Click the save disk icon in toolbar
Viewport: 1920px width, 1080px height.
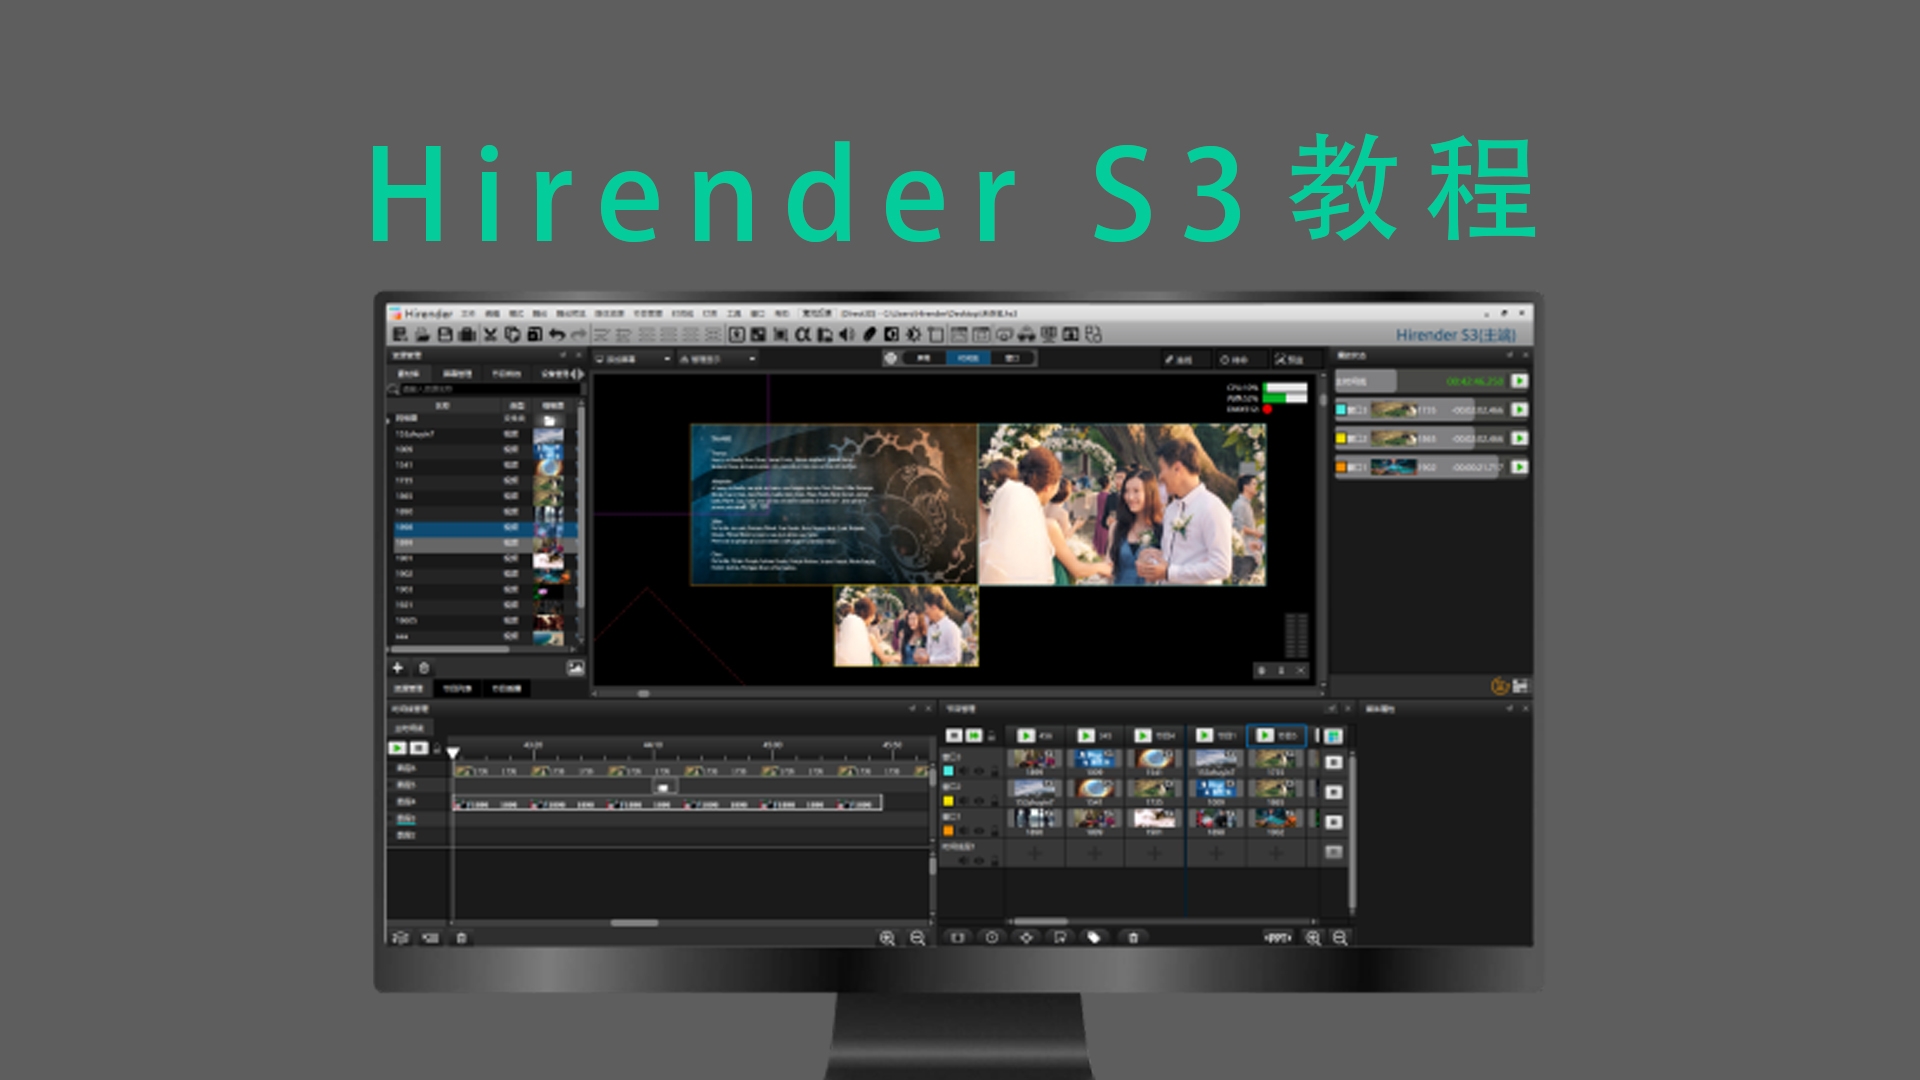tap(445, 335)
